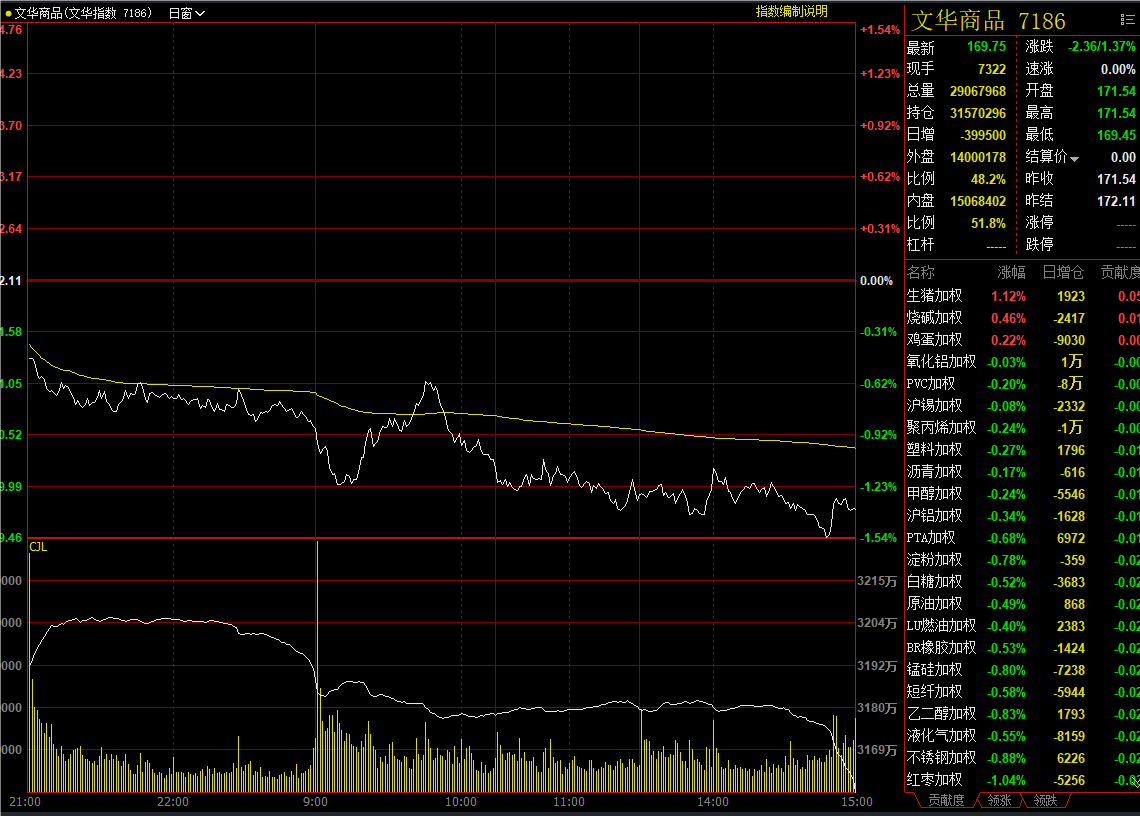Click the 名称 column header
The width and height of the screenshot is (1140, 816).
point(921,273)
